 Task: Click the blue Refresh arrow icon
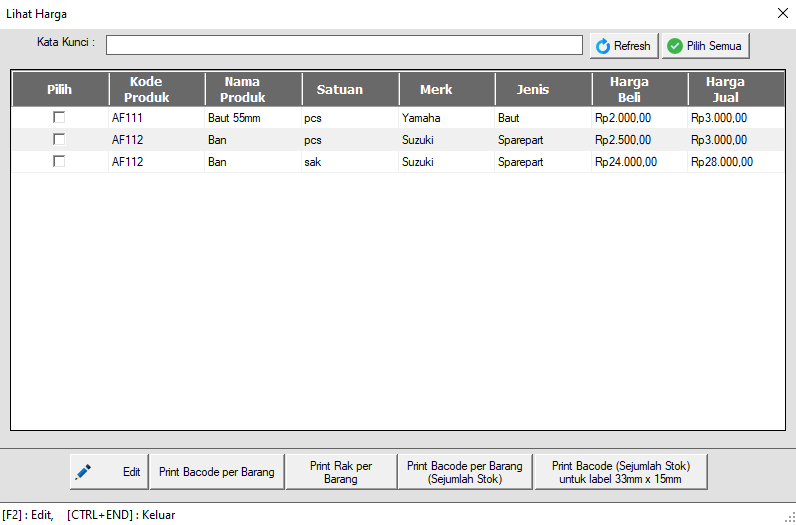[x=603, y=46]
